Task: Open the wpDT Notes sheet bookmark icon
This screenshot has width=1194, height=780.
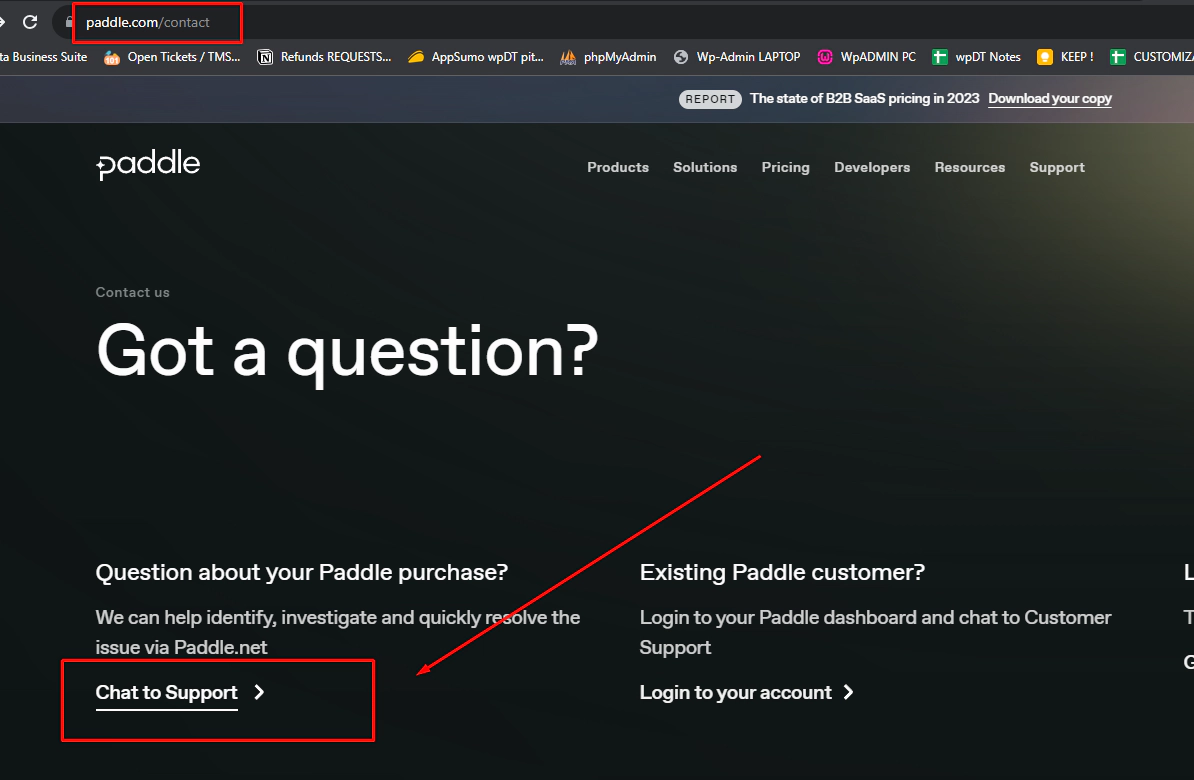Action: pos(940,57)
